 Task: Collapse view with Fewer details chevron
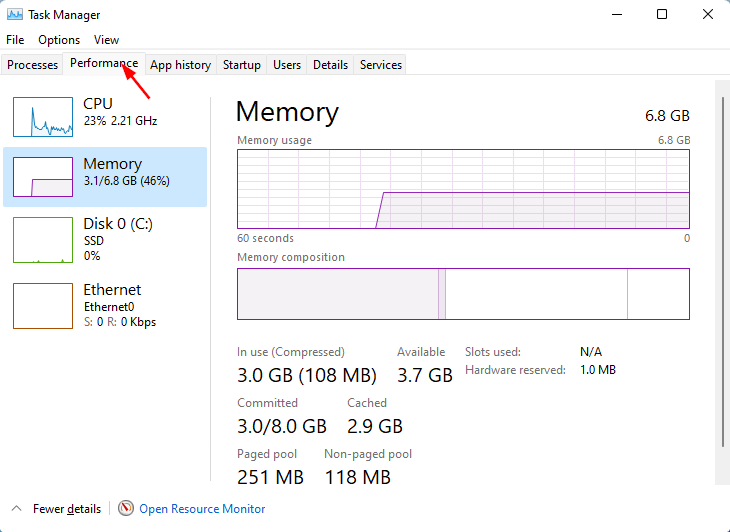click(x=15, y=509)
